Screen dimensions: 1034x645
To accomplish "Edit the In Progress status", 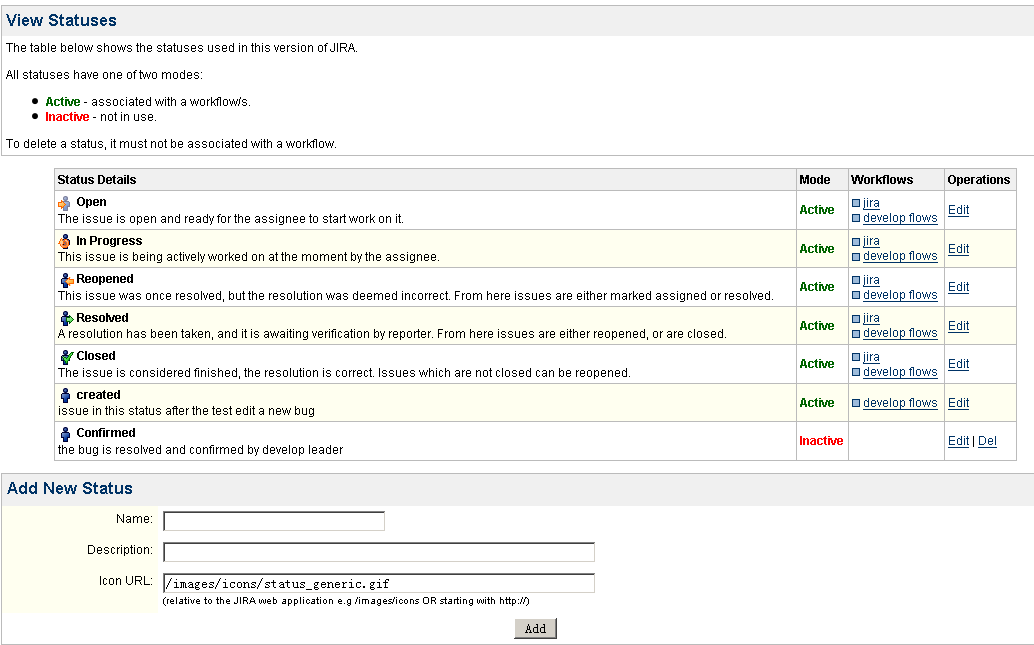I will (x=958, y=249).
